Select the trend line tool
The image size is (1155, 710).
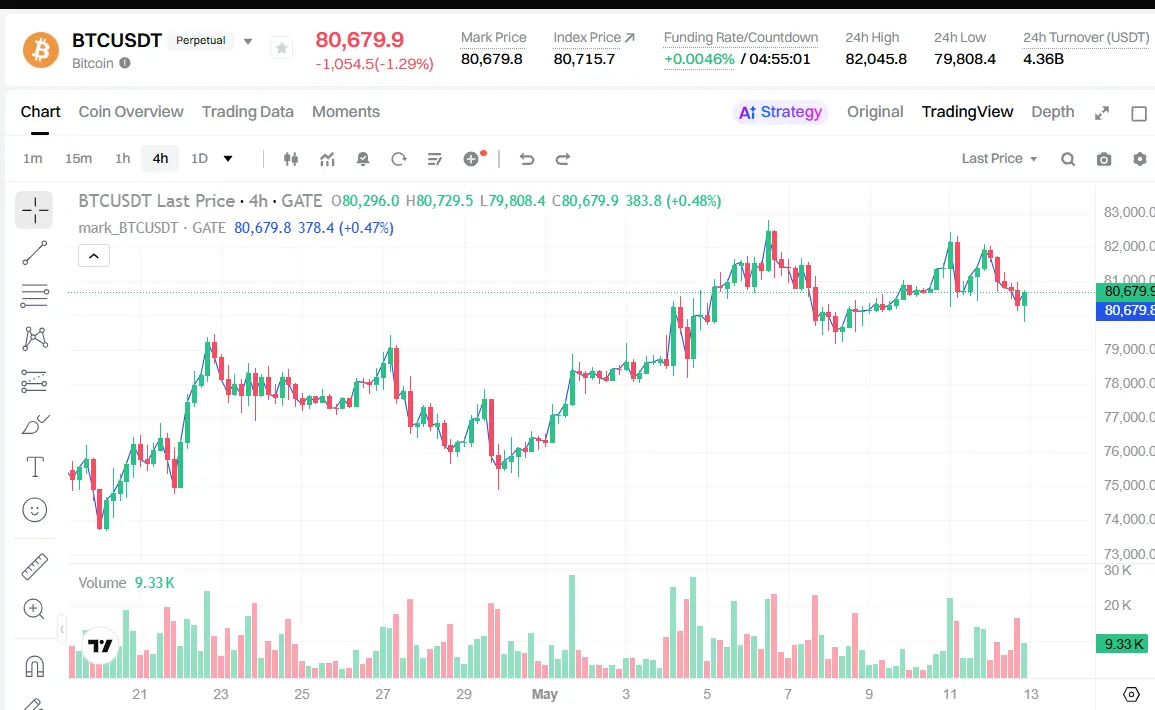click(x=35, y=253)
